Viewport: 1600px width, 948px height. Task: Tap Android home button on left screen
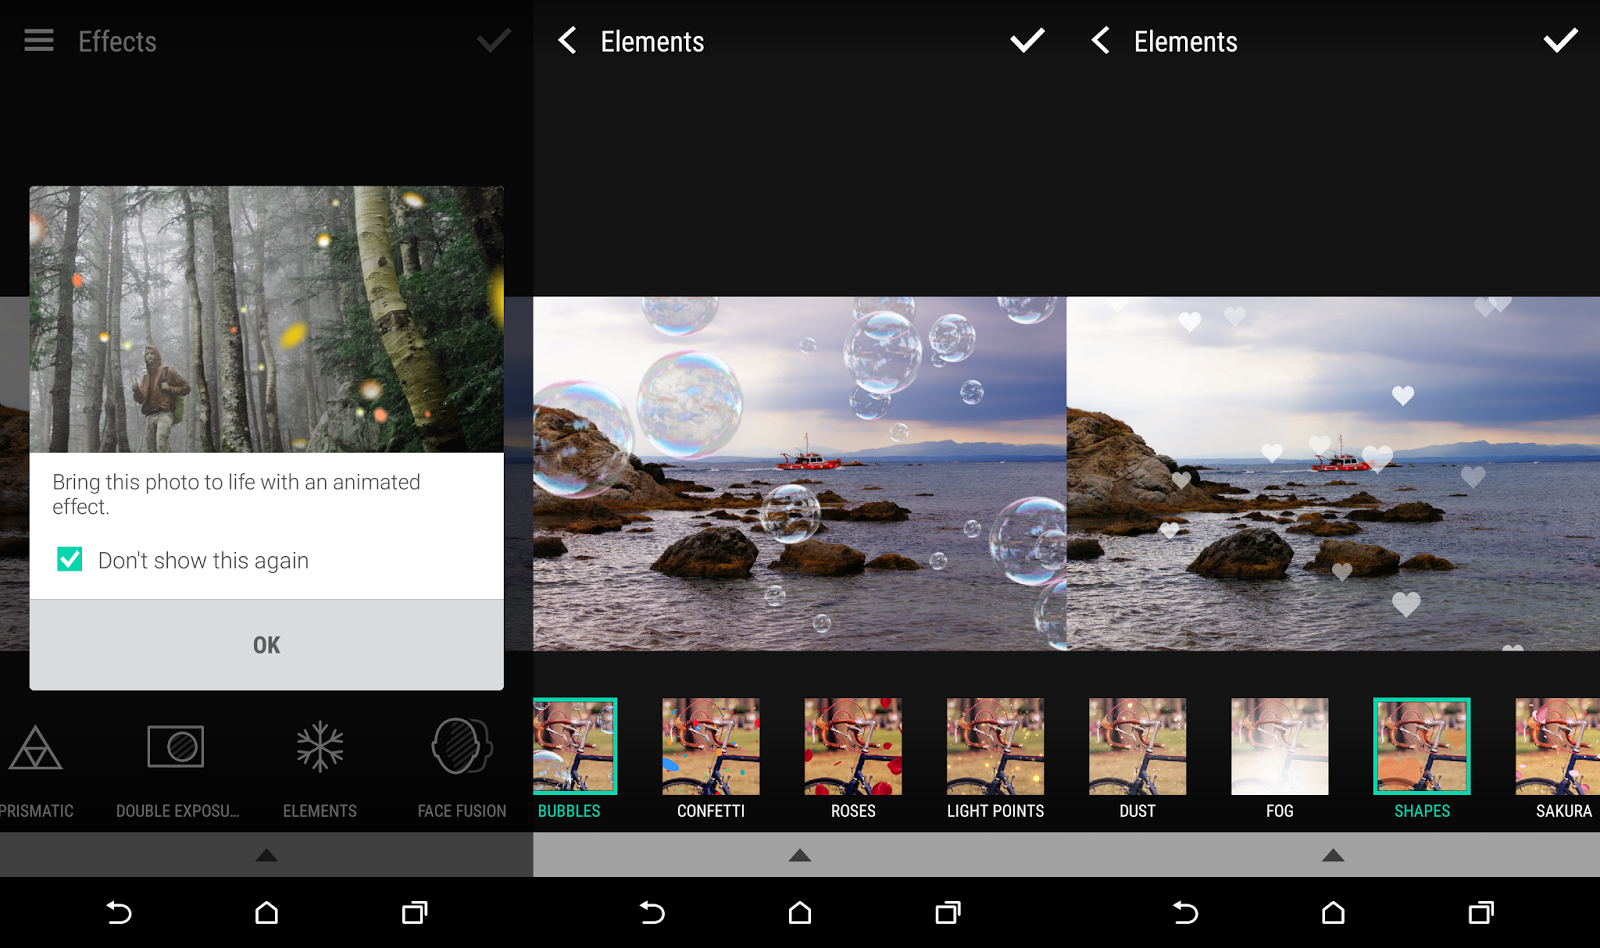coord(267,912)
